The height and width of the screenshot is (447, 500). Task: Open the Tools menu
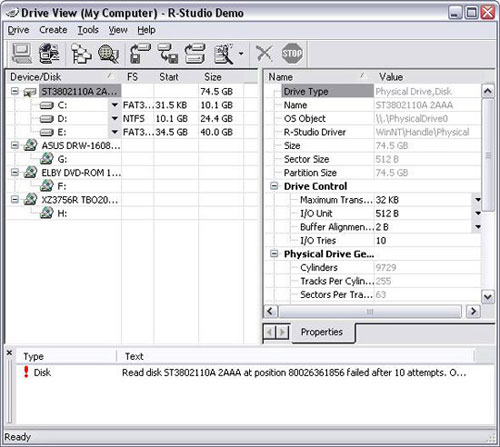tap(88, 30)
